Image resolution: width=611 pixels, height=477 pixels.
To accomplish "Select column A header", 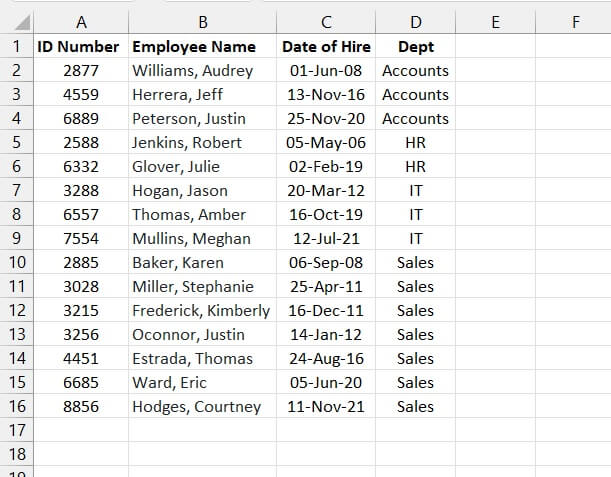I will 81,22.
